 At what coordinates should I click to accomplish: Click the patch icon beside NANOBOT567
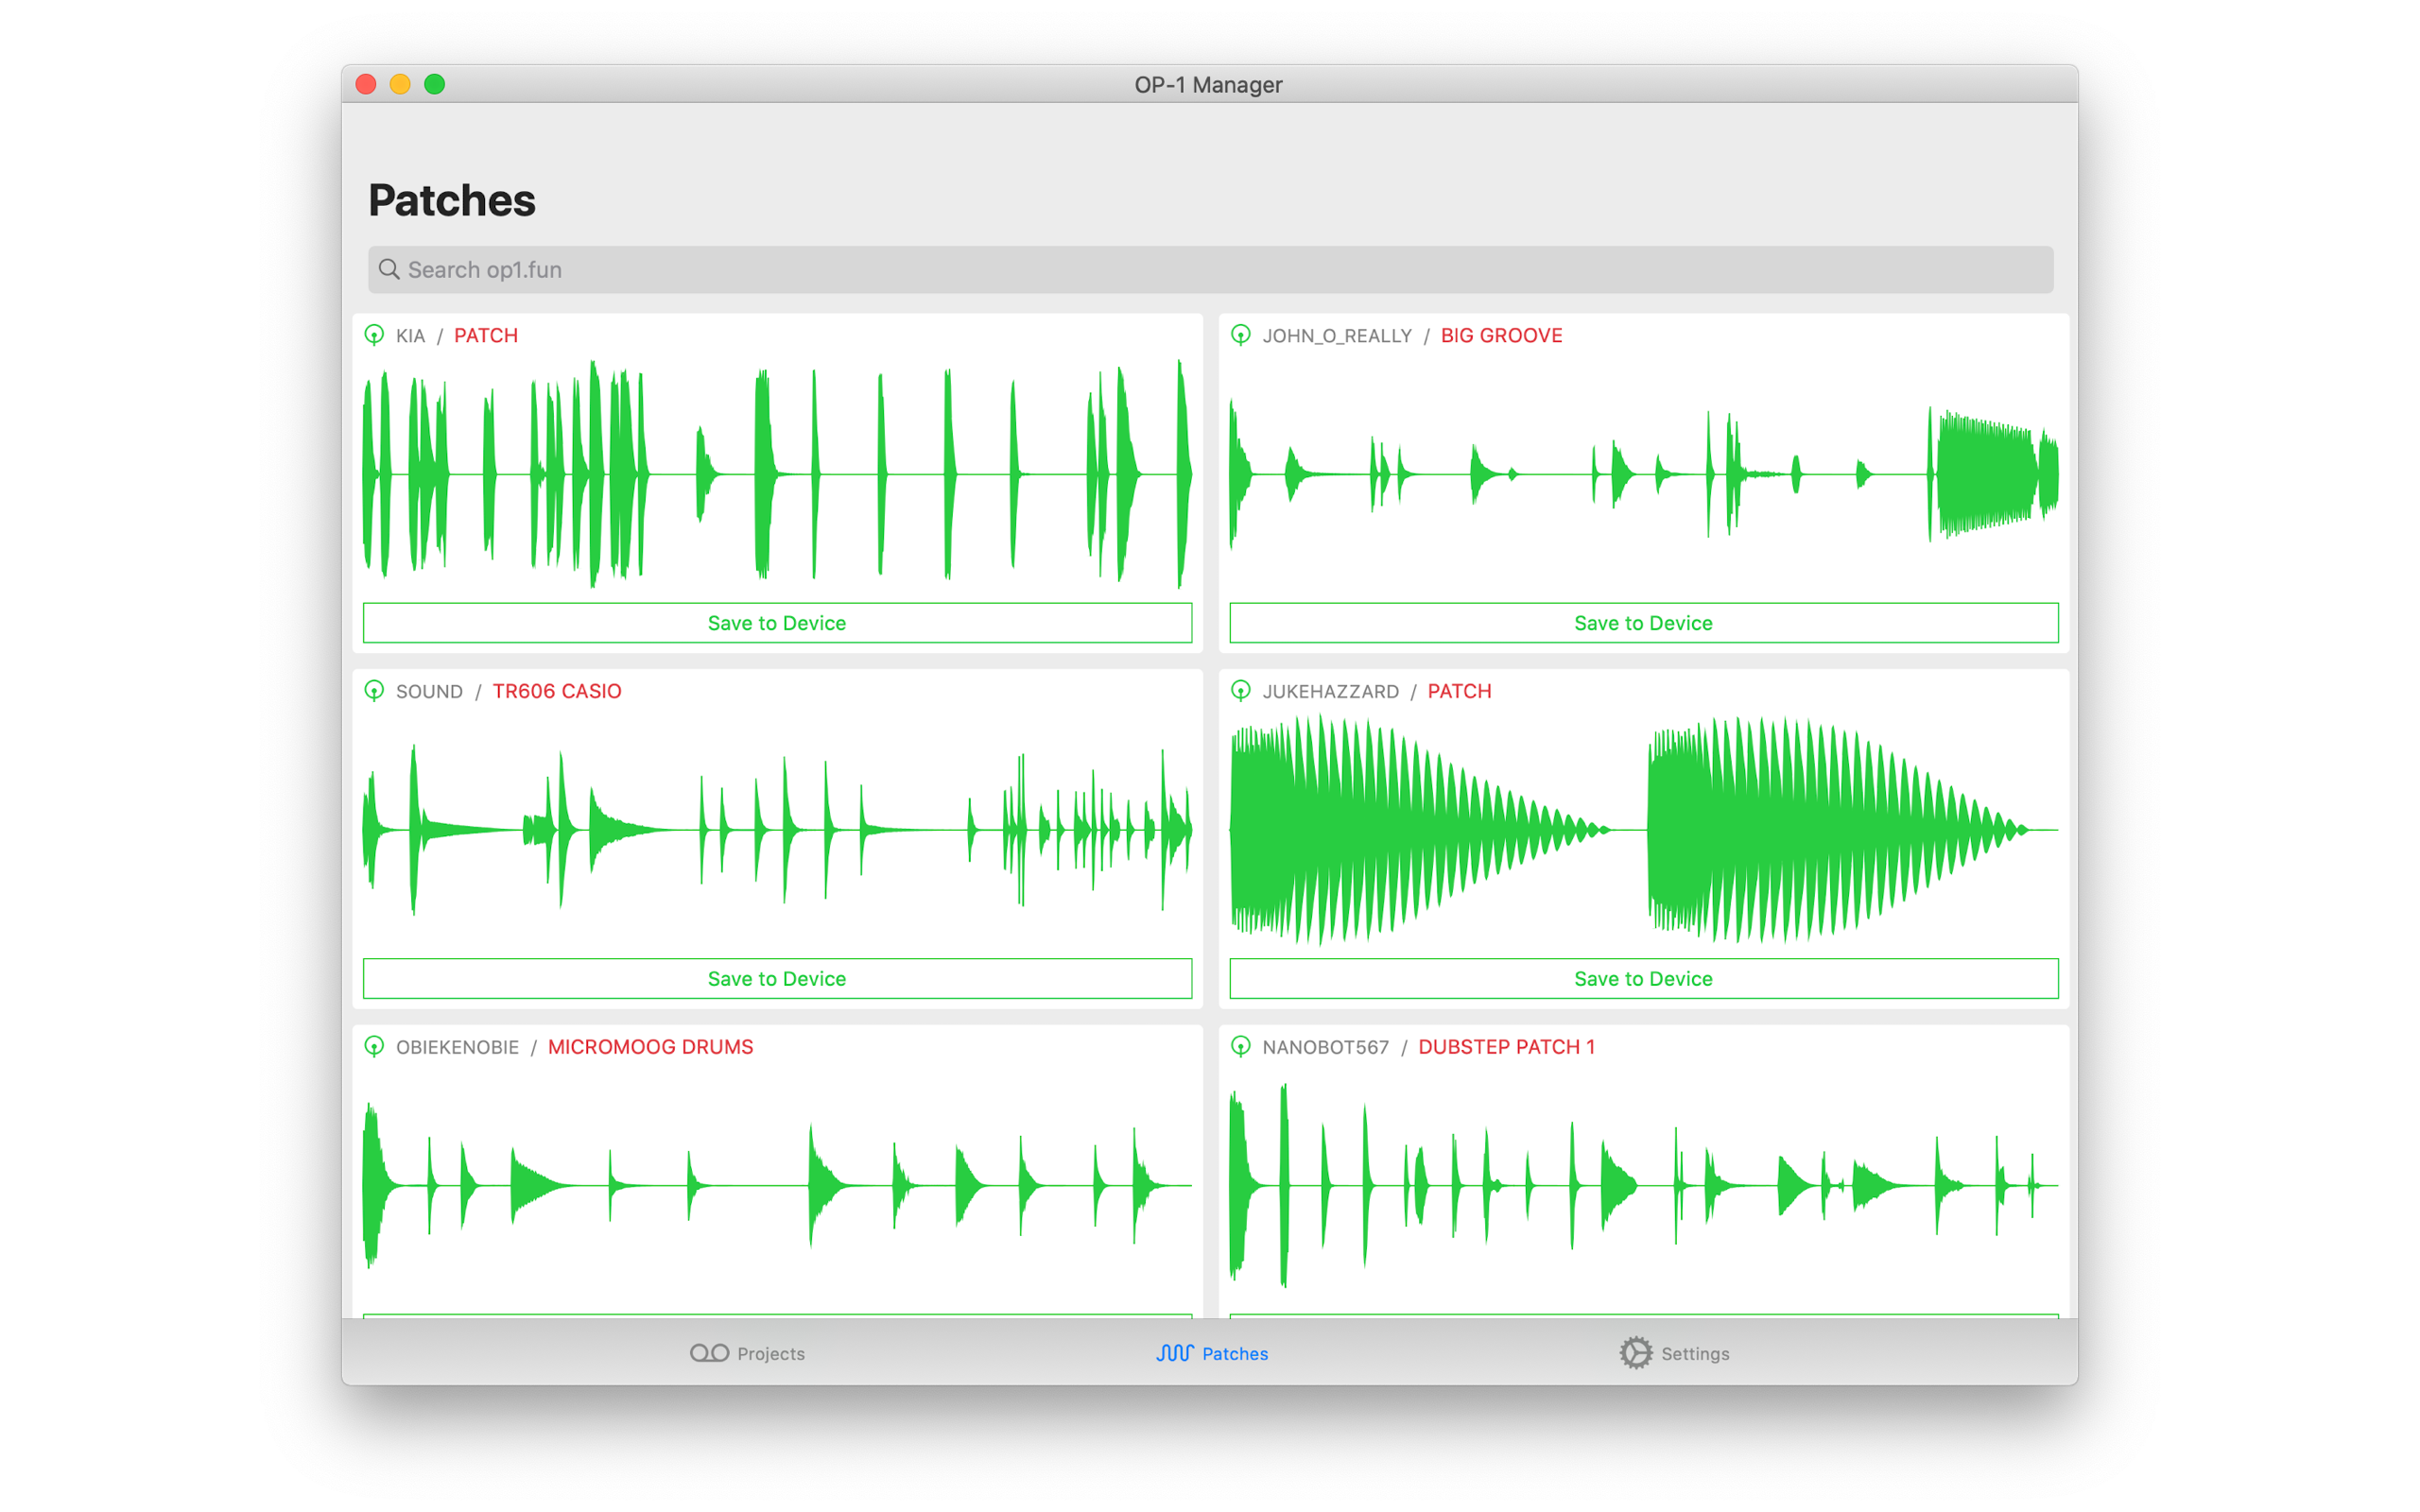click(x=1240, y=1047)
